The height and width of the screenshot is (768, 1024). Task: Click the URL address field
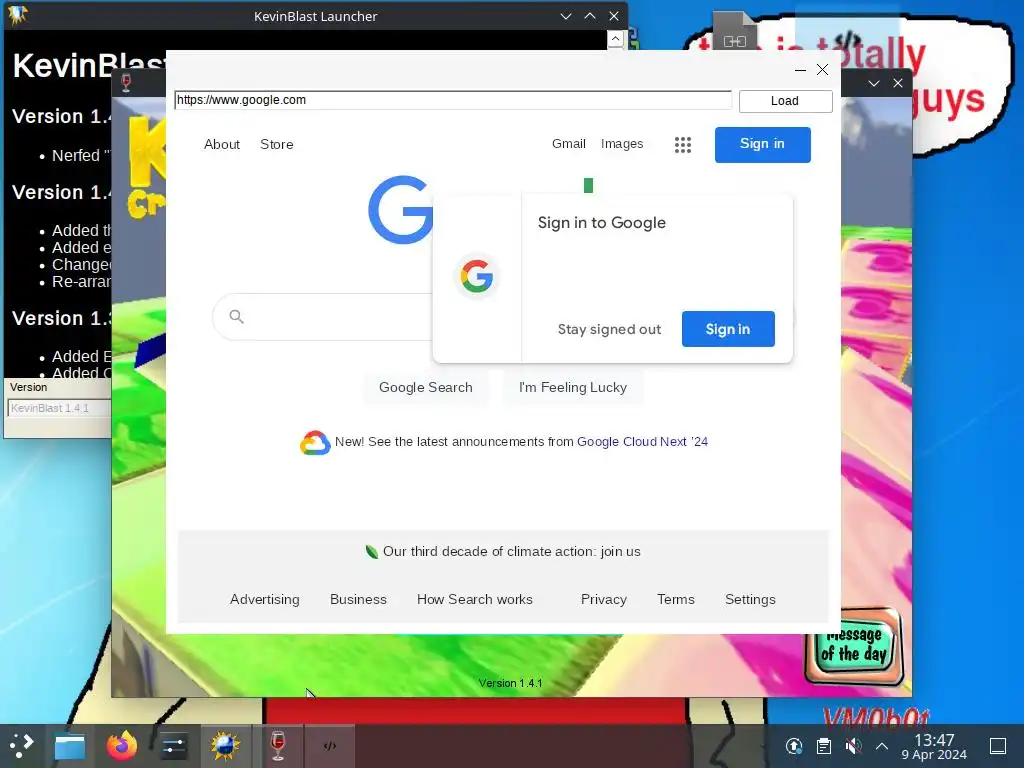453,100
